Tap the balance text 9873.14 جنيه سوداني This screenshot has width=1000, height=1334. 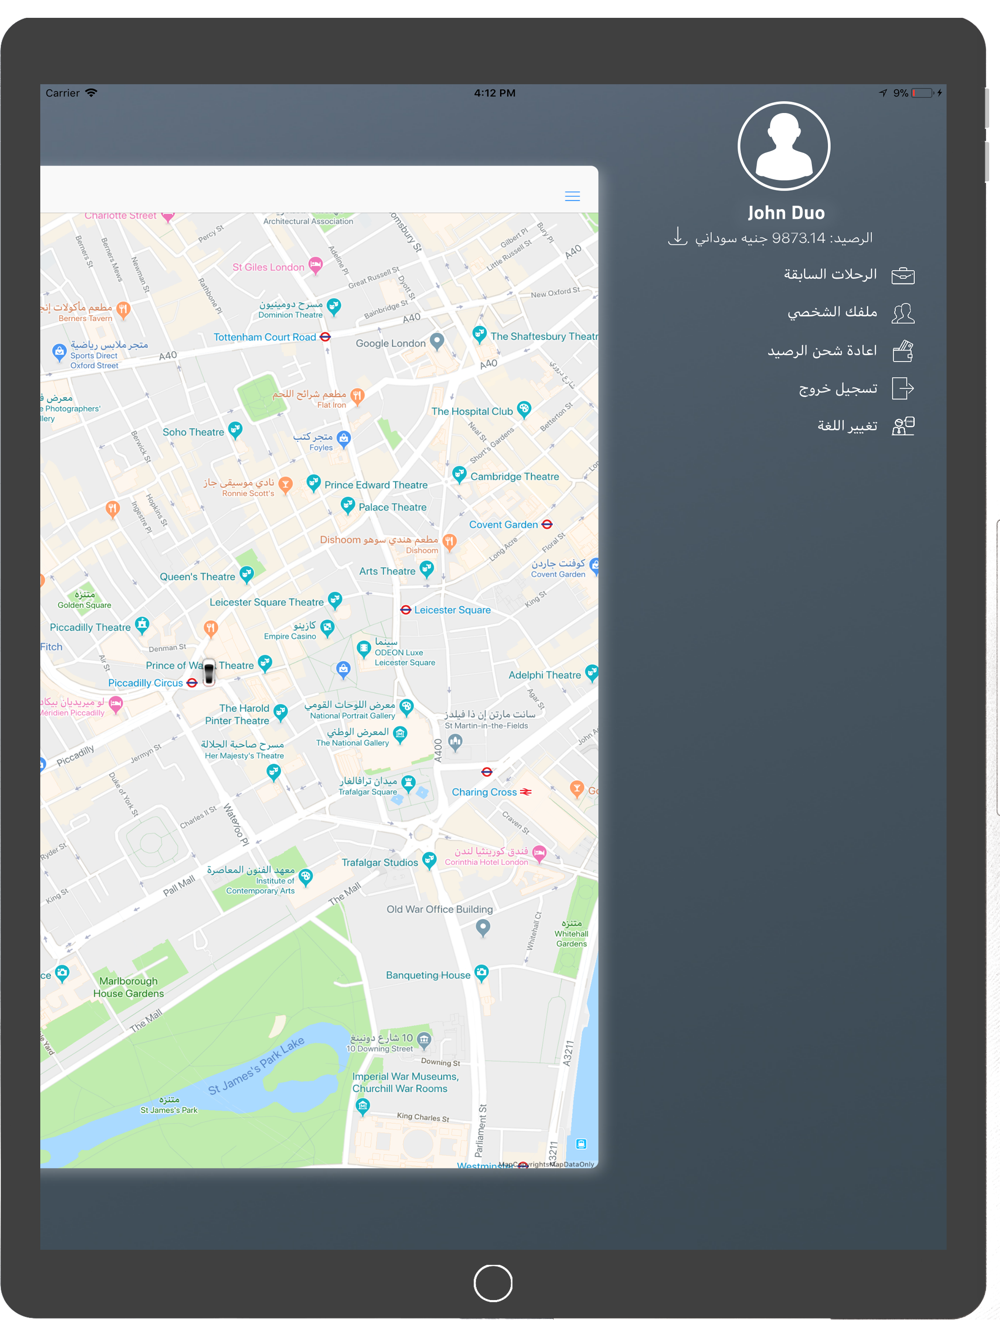tap(784, 238)
